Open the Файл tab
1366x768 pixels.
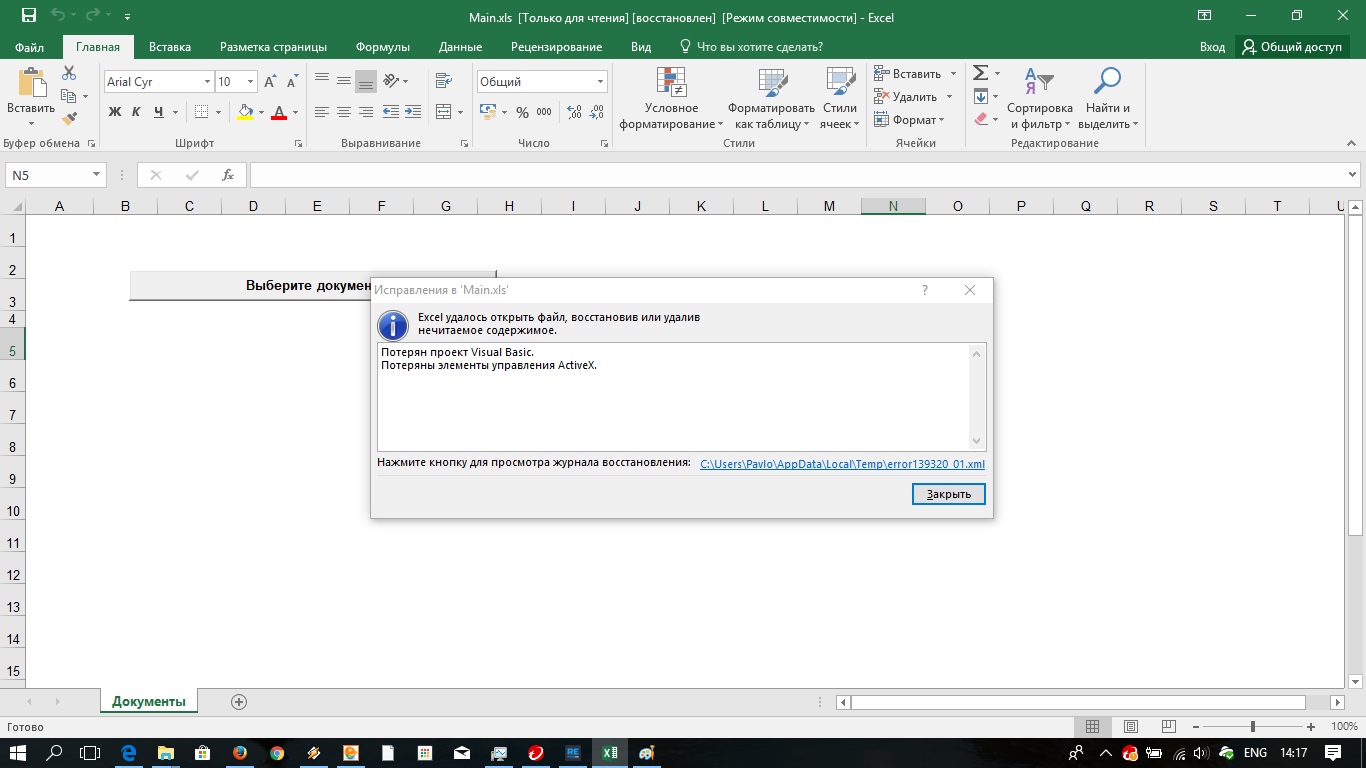pos(30,47)
